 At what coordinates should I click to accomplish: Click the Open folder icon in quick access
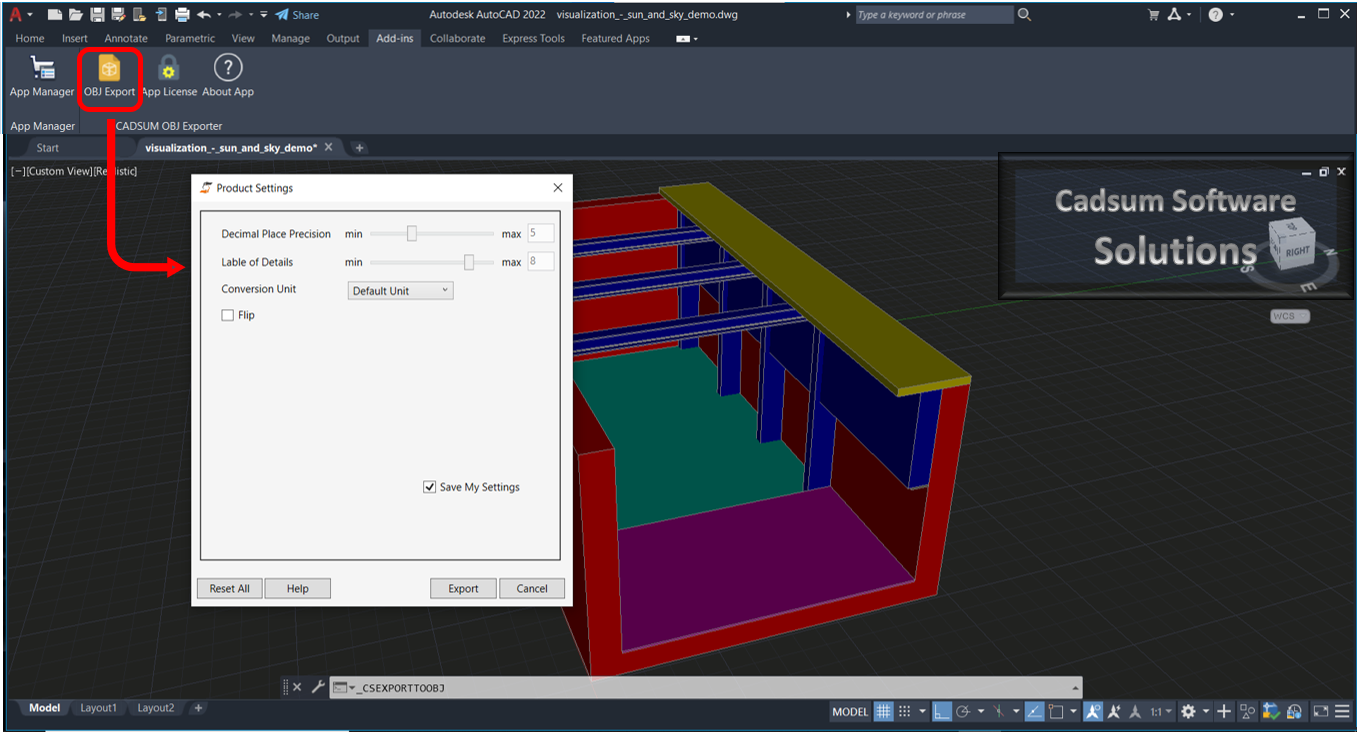(76, 15)
